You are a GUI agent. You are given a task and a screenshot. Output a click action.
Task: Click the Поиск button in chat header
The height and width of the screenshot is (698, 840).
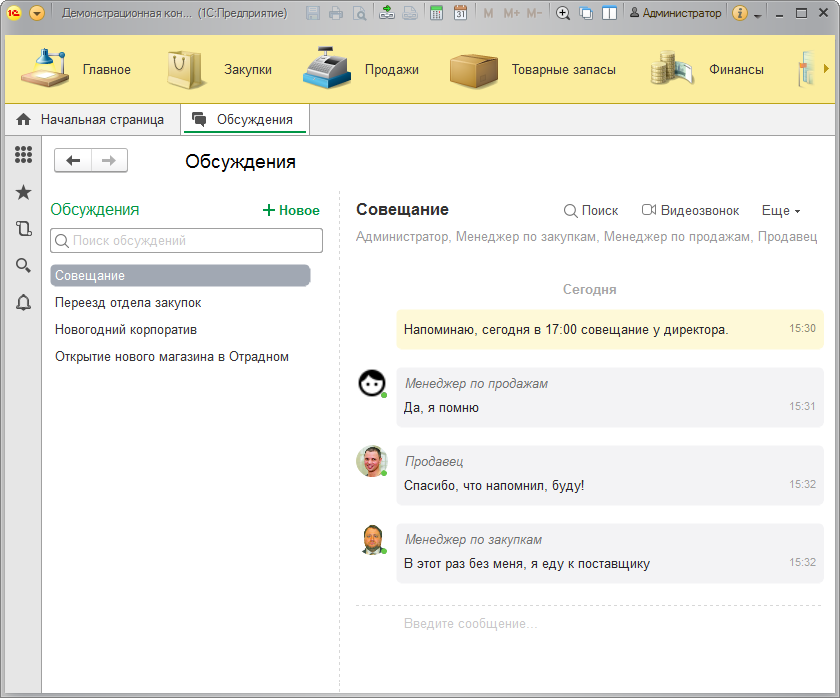tap(591, 210)
